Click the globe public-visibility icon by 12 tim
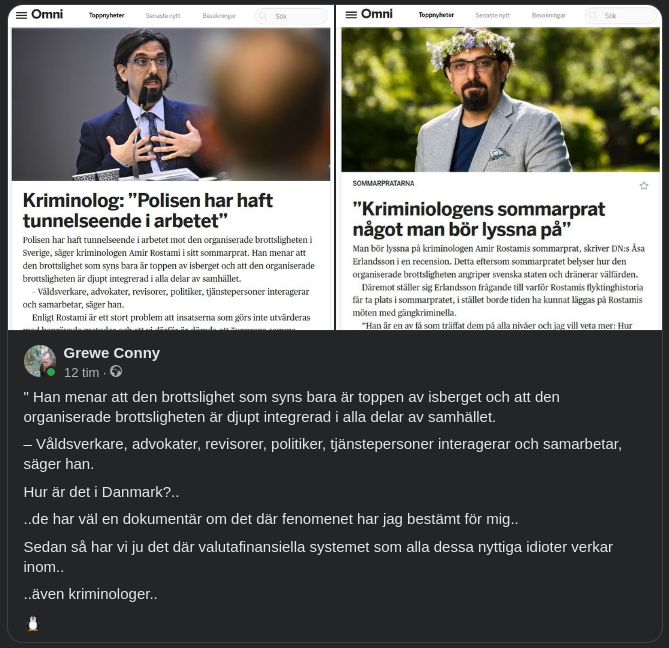Viewport: 669px width, 648px height. click(116, 372)
